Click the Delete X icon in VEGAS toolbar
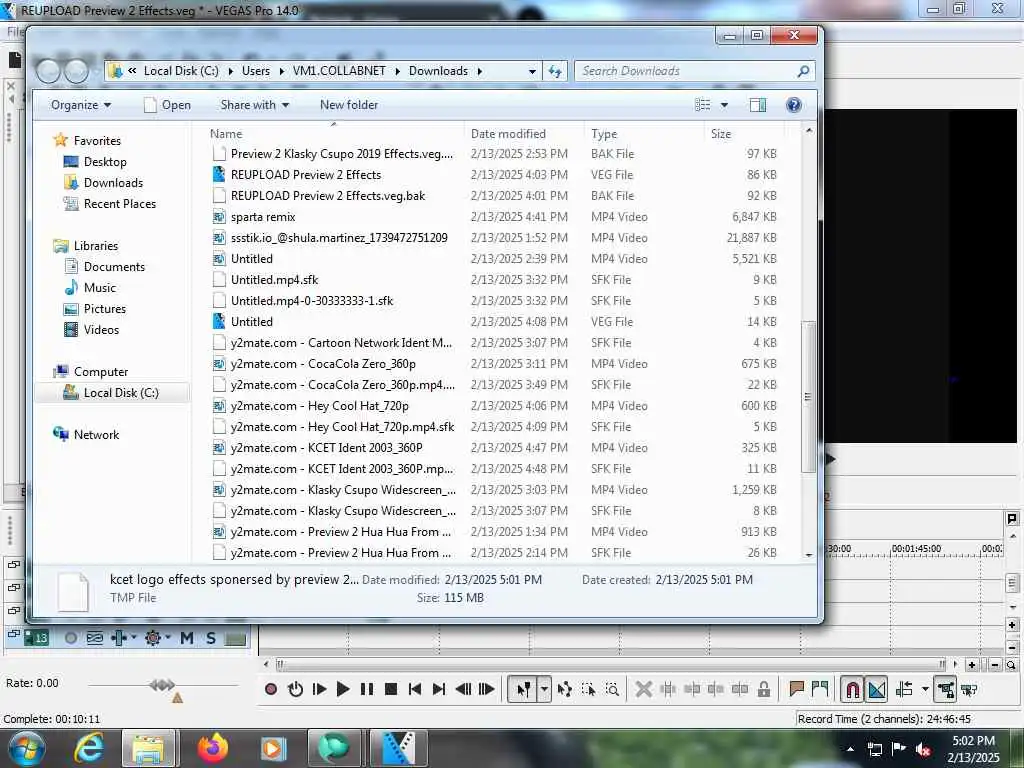 click(643, 689)
